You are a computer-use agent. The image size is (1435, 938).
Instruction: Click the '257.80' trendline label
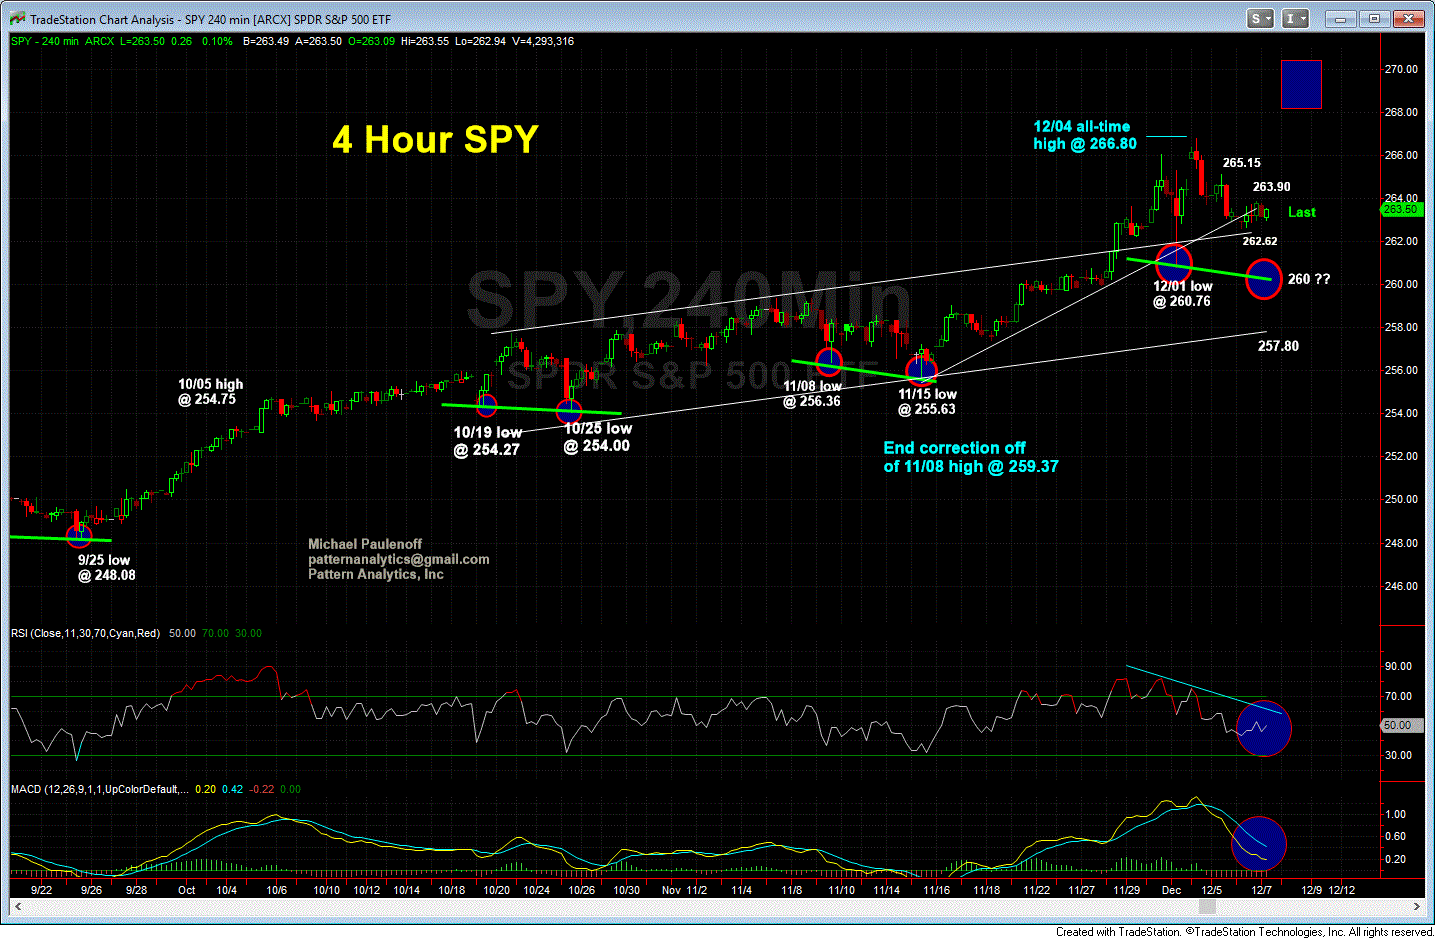tap(1278, 346)
